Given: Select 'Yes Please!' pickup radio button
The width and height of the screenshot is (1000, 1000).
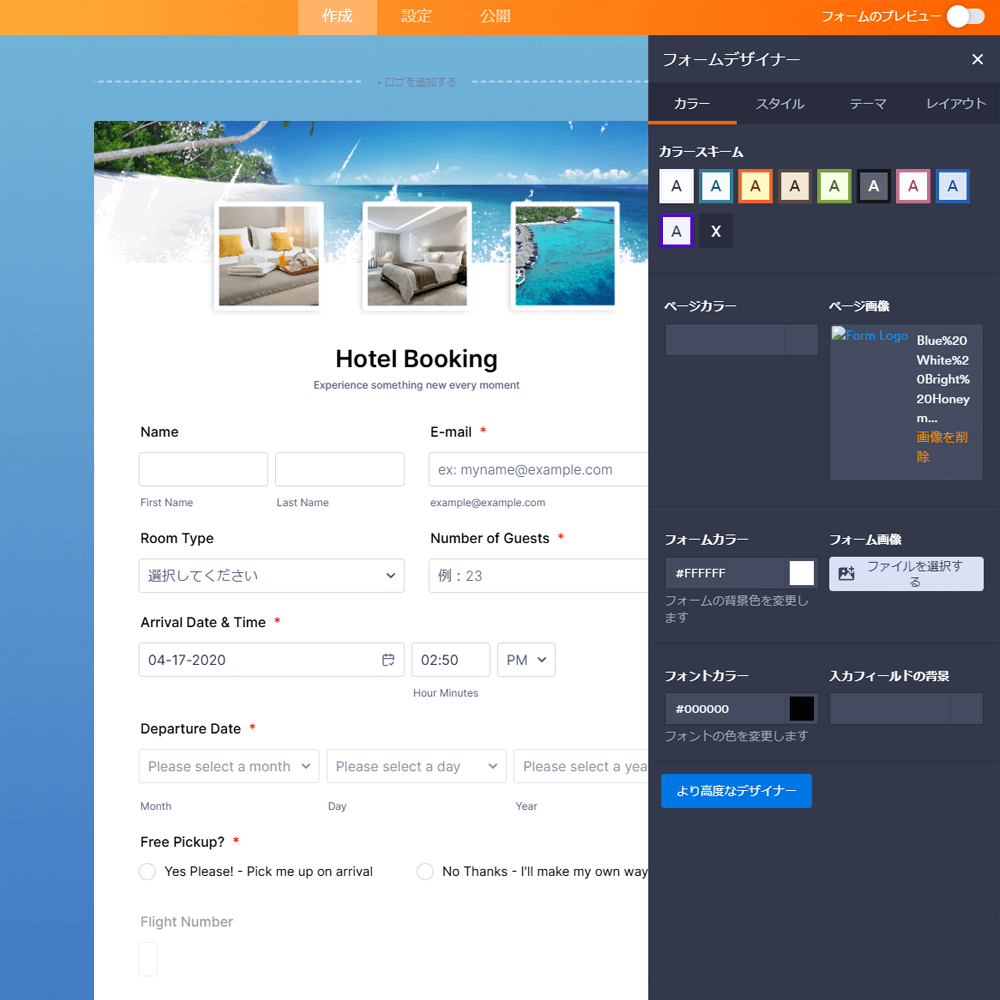Looking at the screenshot, I should point(148,872).
